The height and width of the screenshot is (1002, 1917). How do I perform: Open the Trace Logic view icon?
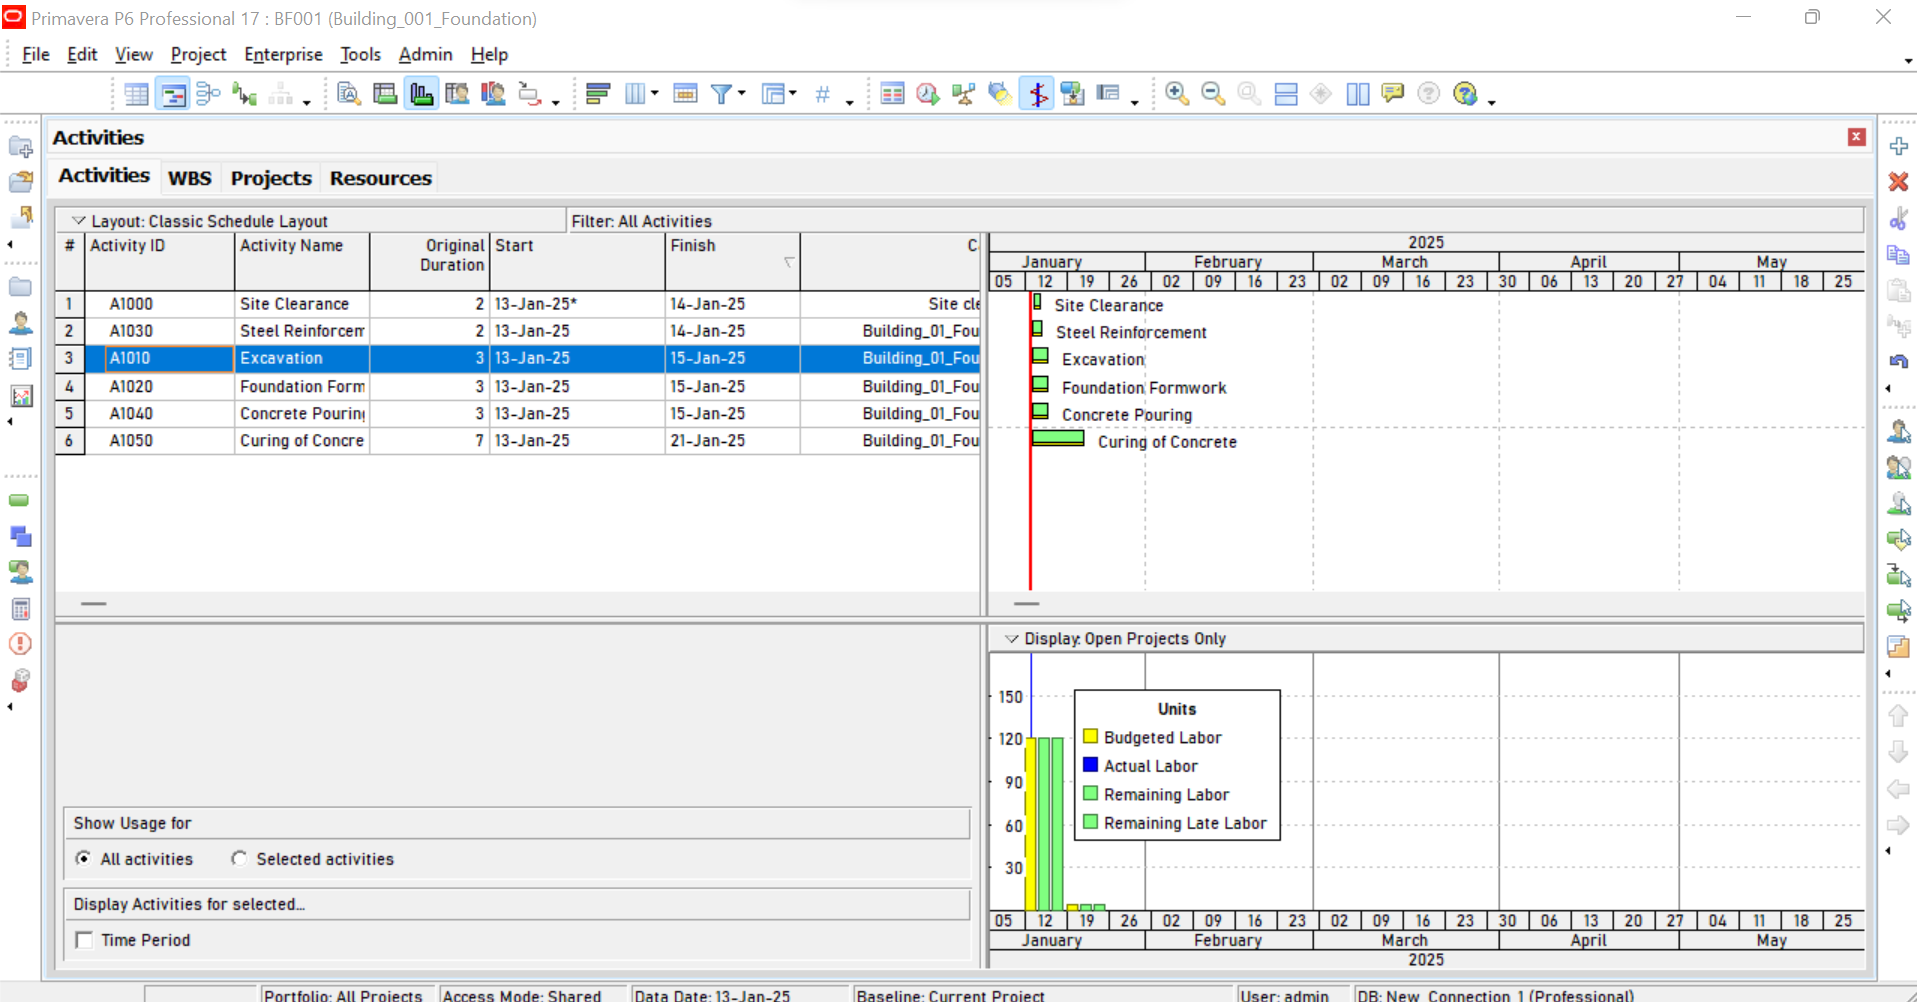click(244, 94)
